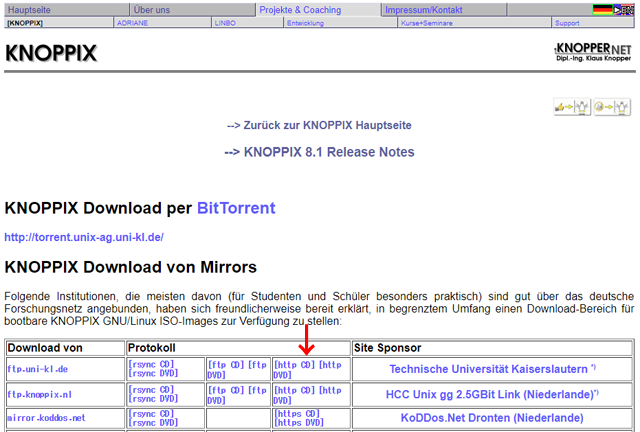Viewport: 640px width, 432px height.
Task: Click the ftp.knoppix.nl mirror link
Action: [x=40, y=395]
